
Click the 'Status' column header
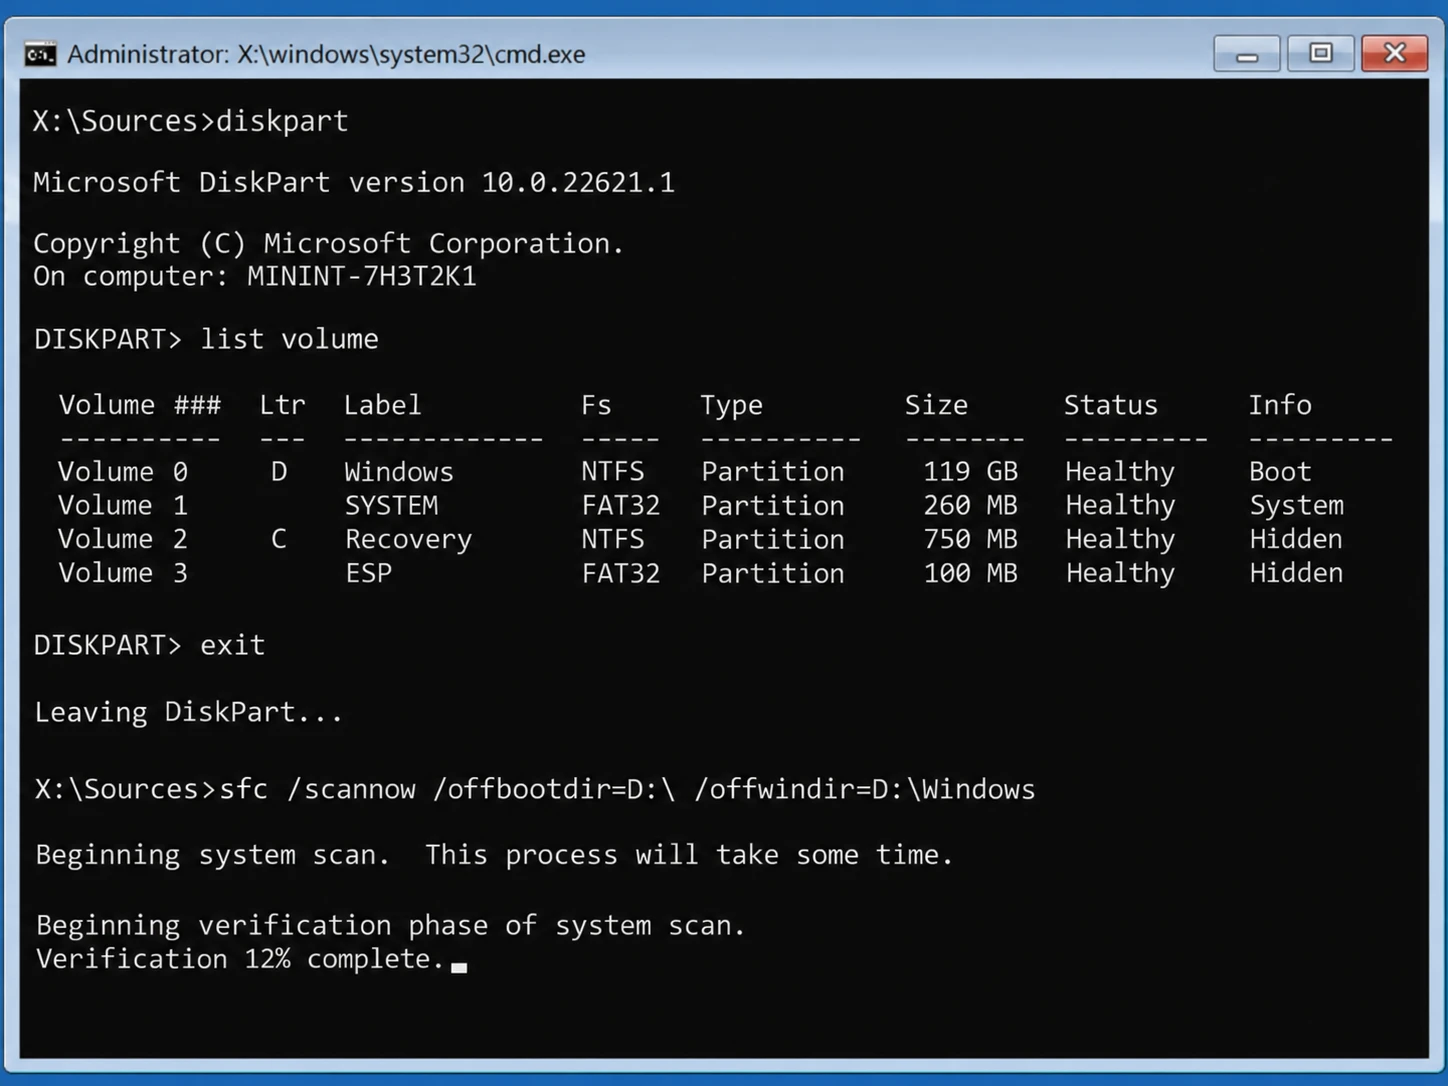1110,405
